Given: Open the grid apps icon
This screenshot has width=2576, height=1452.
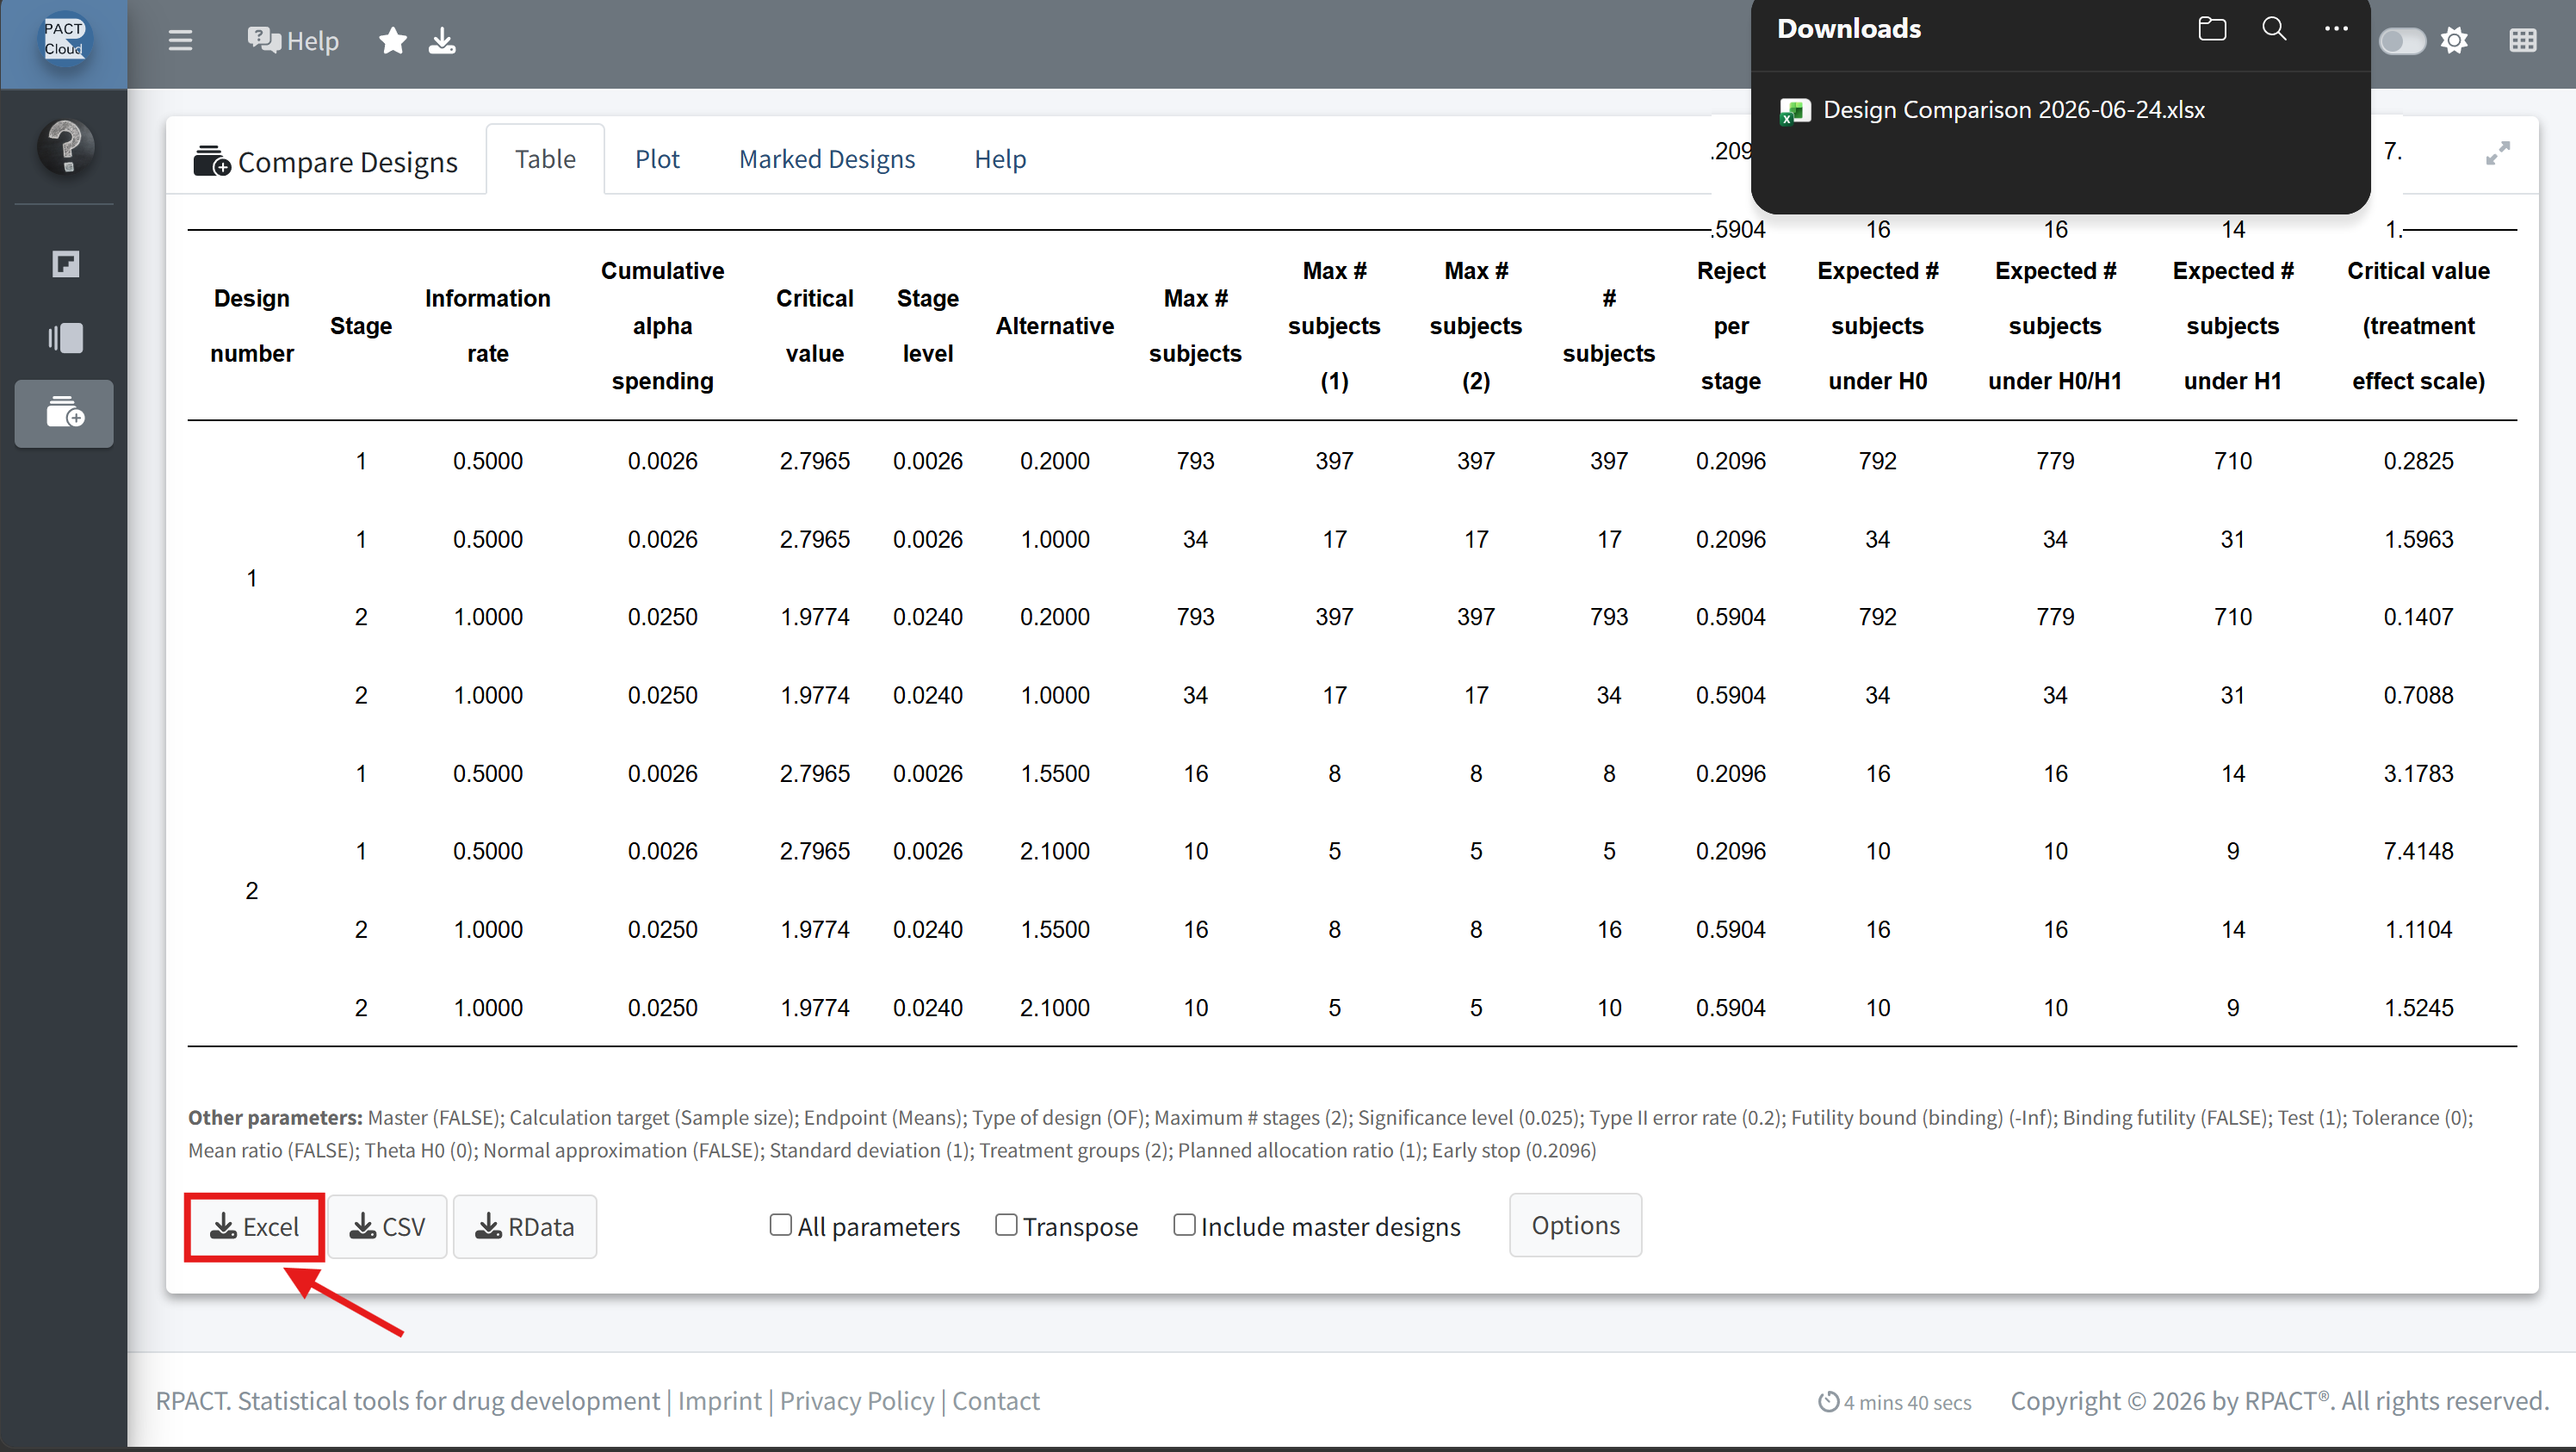Looking at the screenshot, I should 2523,41.
